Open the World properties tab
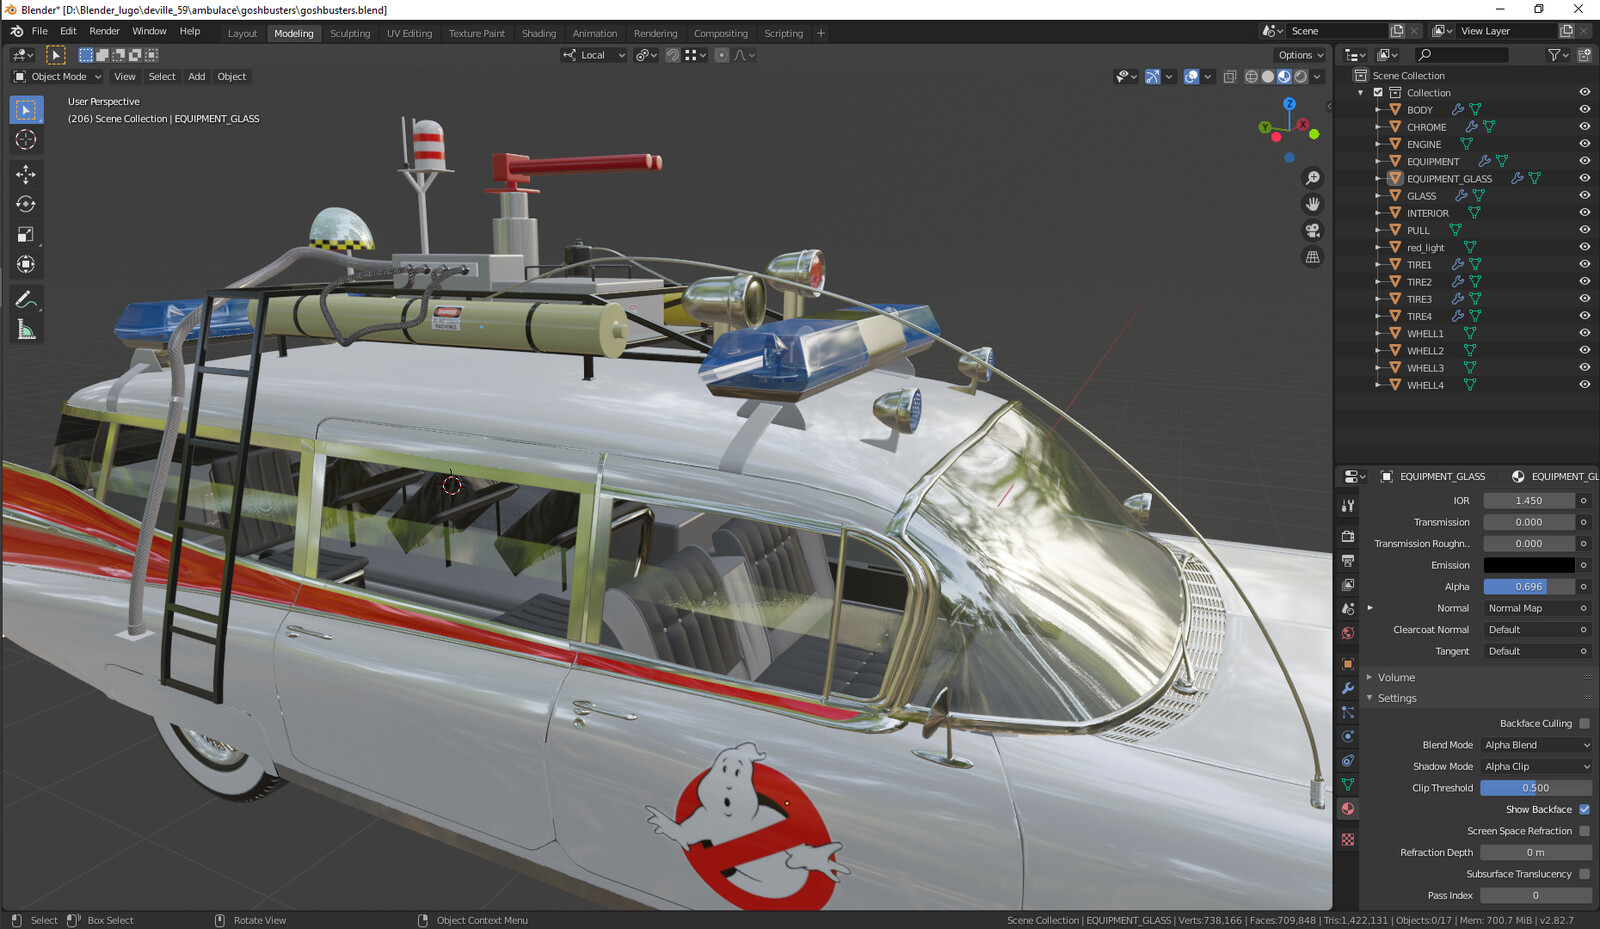 coord(1348,633)
